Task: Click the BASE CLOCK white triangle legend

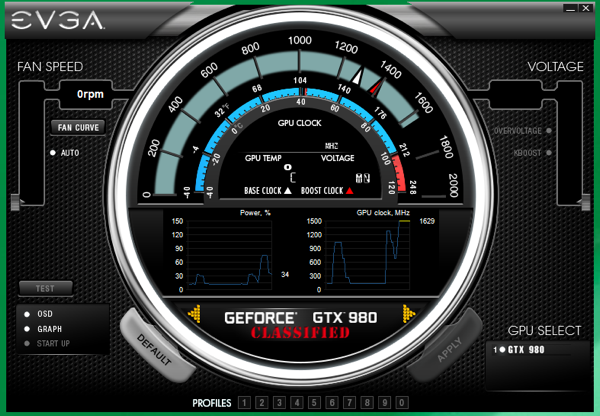Action: coord(288,190)
